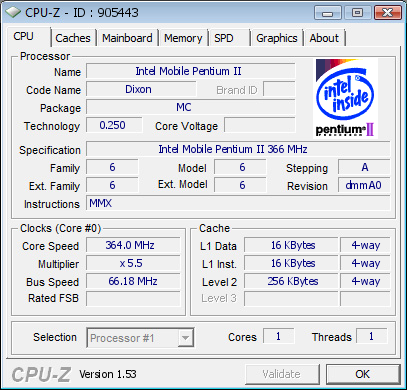Switch to the Graphics tab

click(x=277, y=38)
